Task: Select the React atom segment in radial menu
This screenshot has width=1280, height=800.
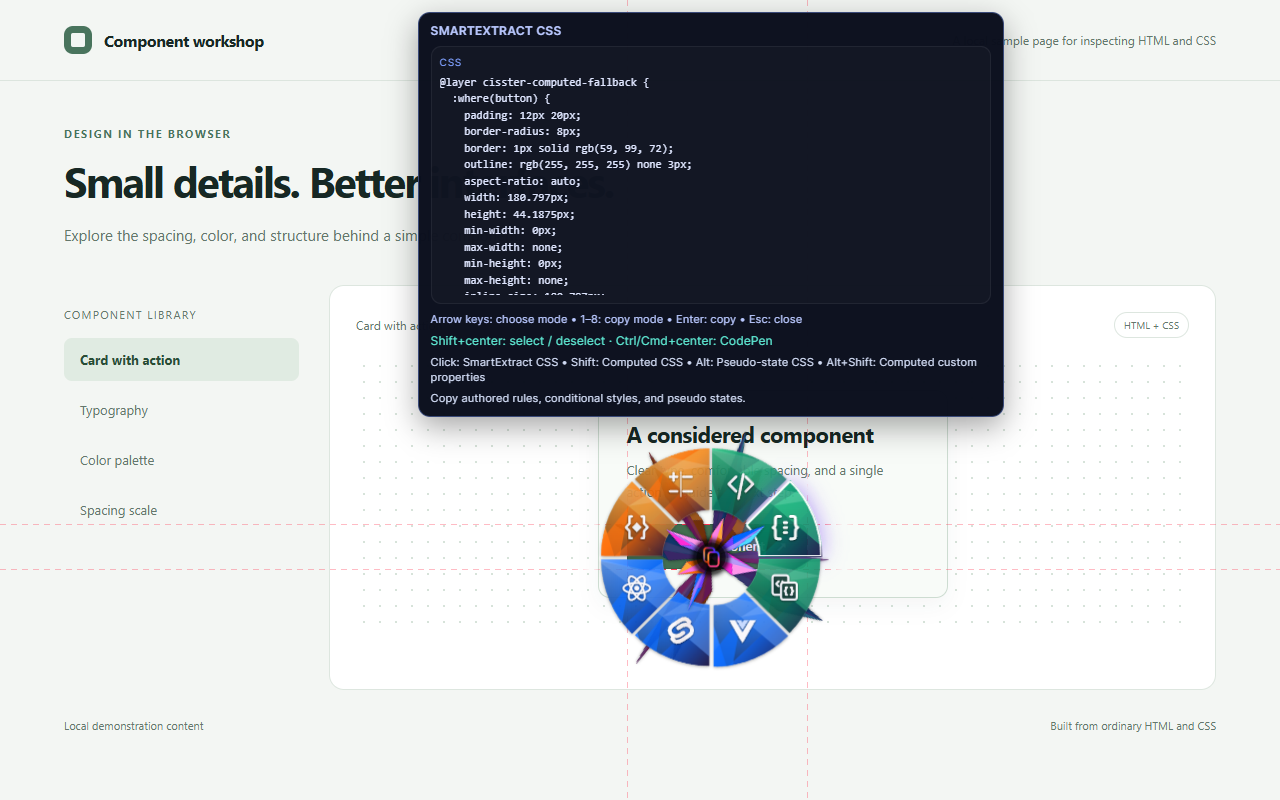Action: (x=638, y=587)
